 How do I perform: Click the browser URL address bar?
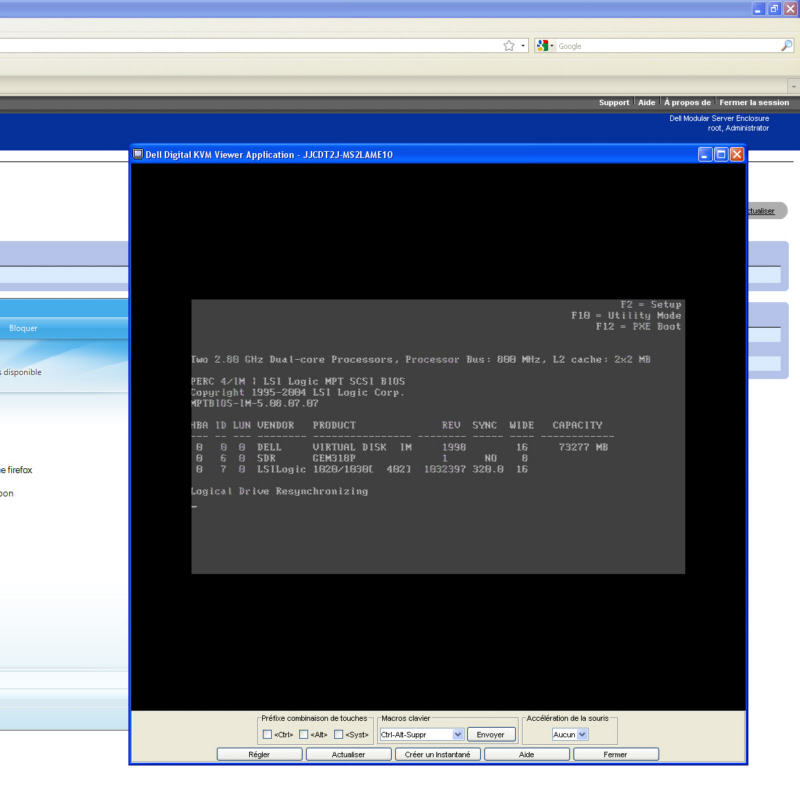tap(250, 46)
